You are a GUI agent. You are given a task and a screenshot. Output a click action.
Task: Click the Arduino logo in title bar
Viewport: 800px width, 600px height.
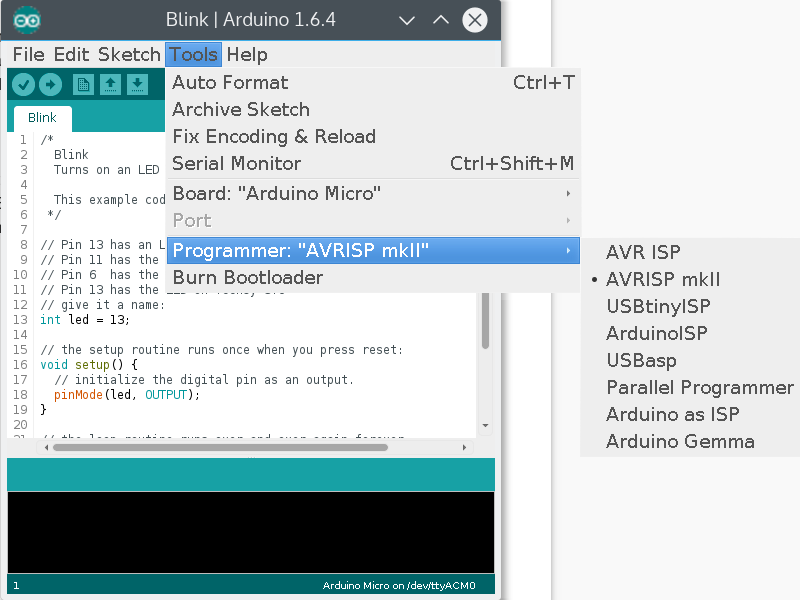tap(27, 20)
